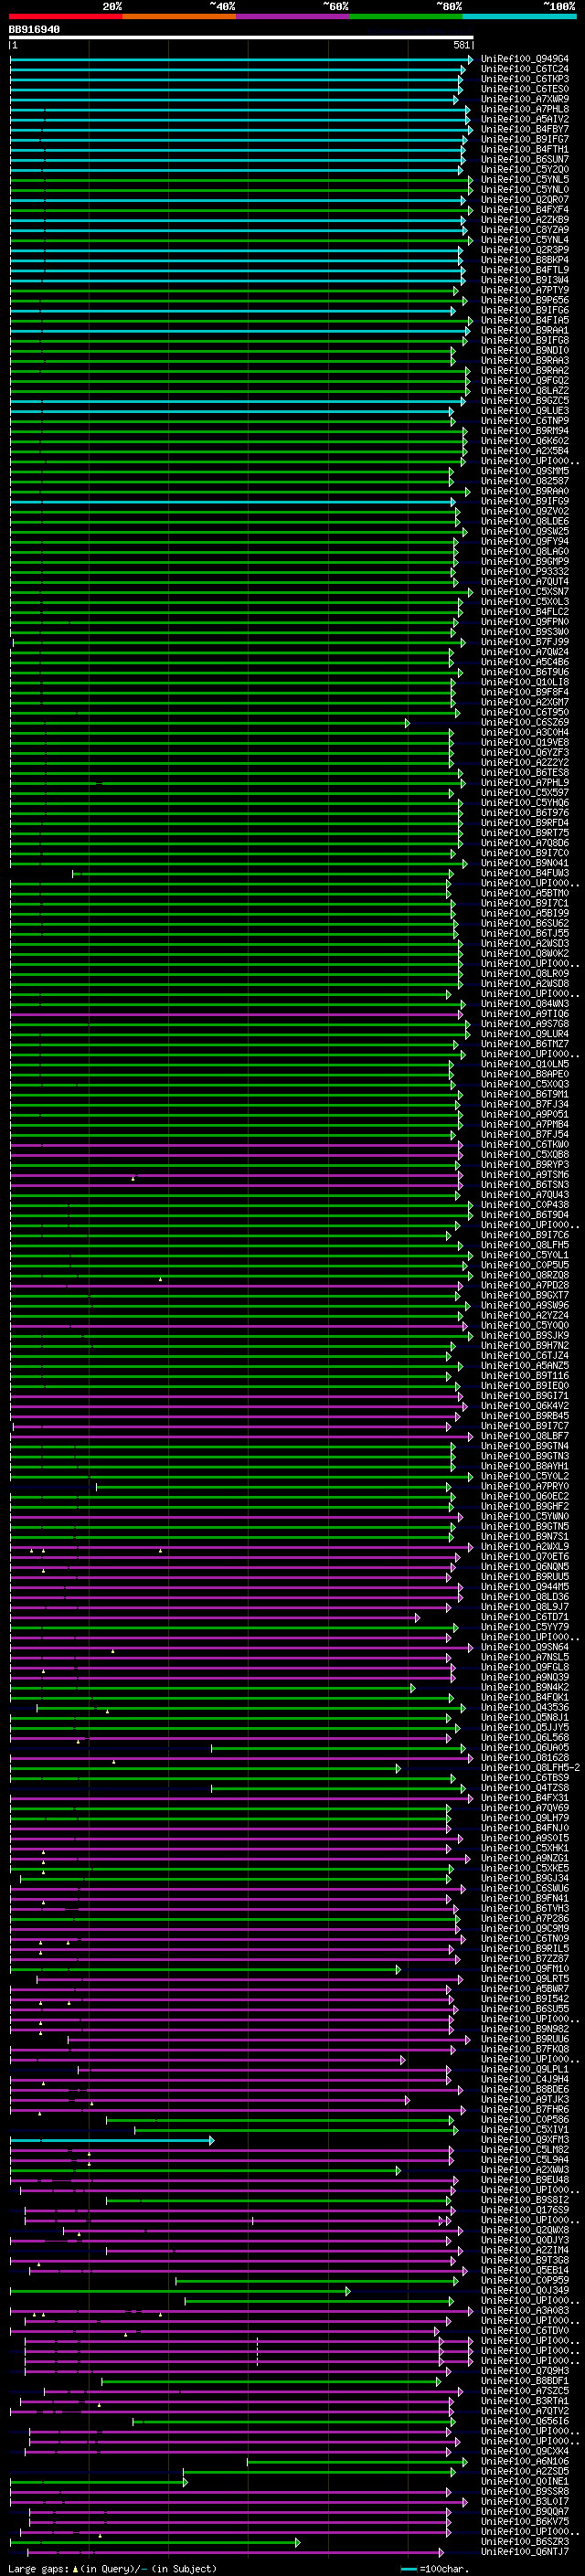Select the UniRef100_Q8LDE6 label
Image resolution: width=585 pixels, height=2576 pixels.
click(525, 521)
